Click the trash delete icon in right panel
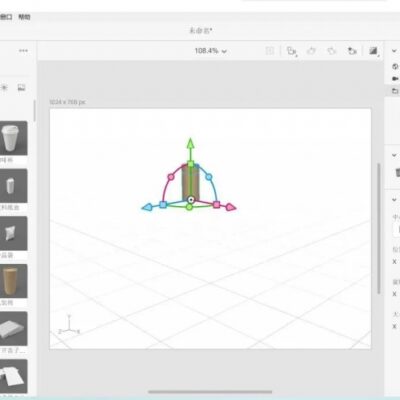The width and height of the screenshot is (400, 400). point(397,172)
